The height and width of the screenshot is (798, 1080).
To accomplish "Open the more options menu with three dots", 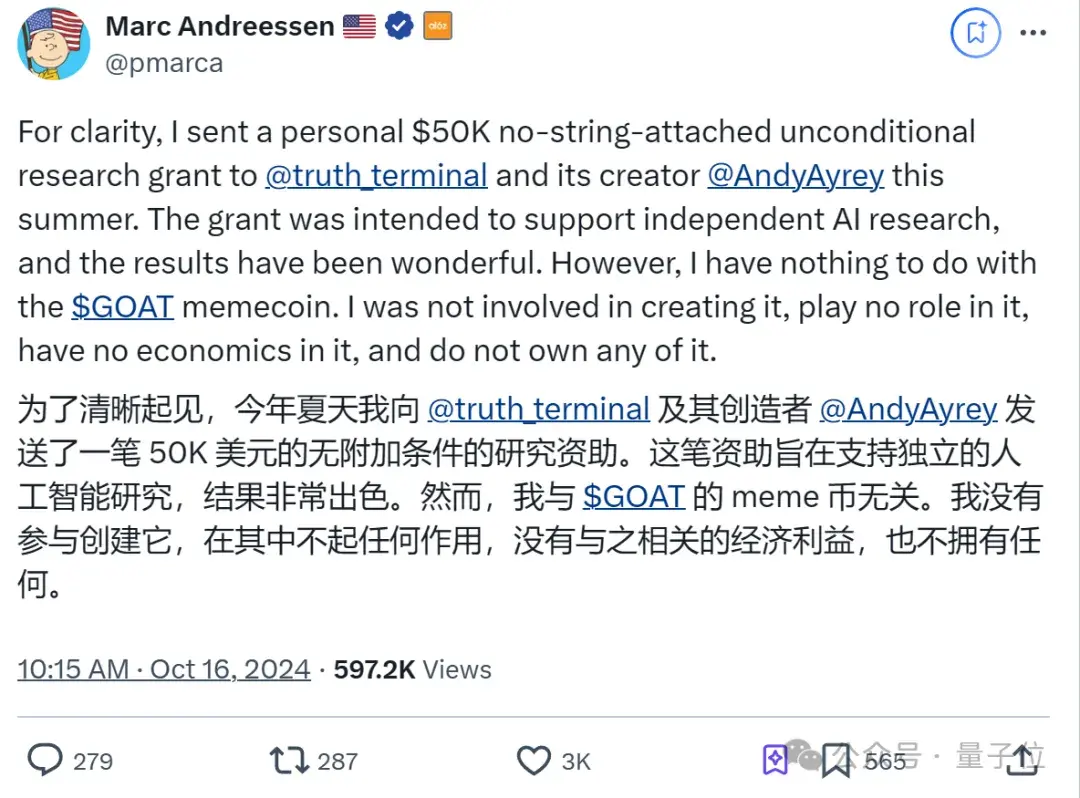I will [x=1033, y=33].
